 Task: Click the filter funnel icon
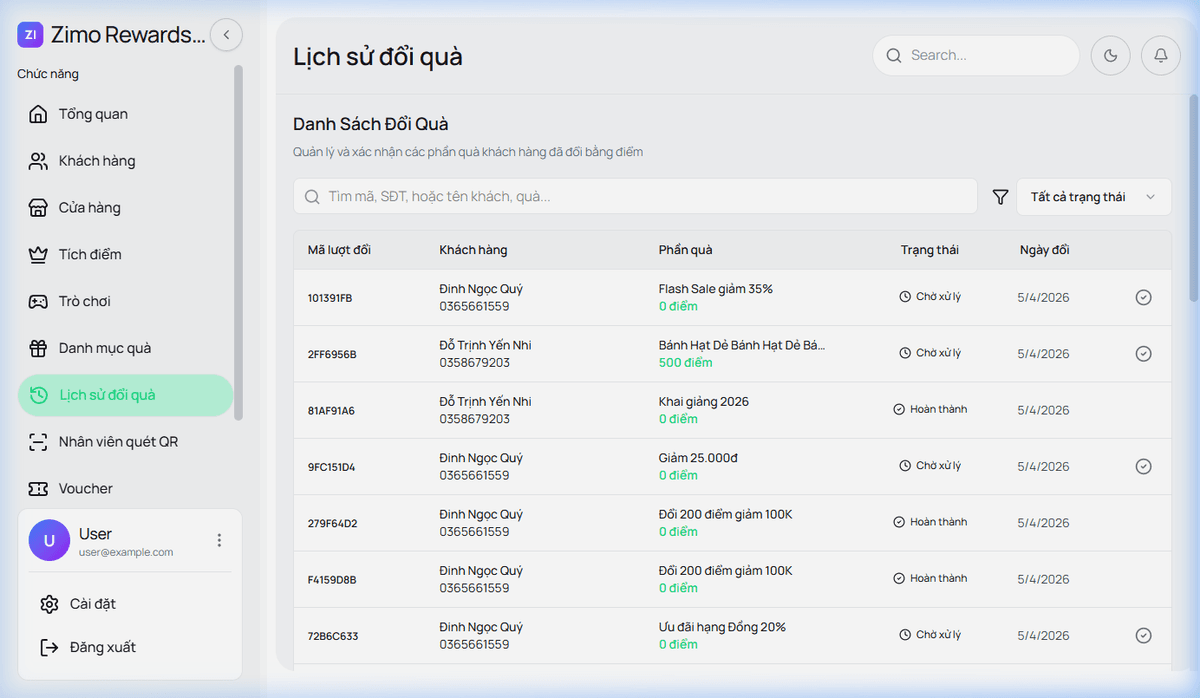coord(1000,197)
